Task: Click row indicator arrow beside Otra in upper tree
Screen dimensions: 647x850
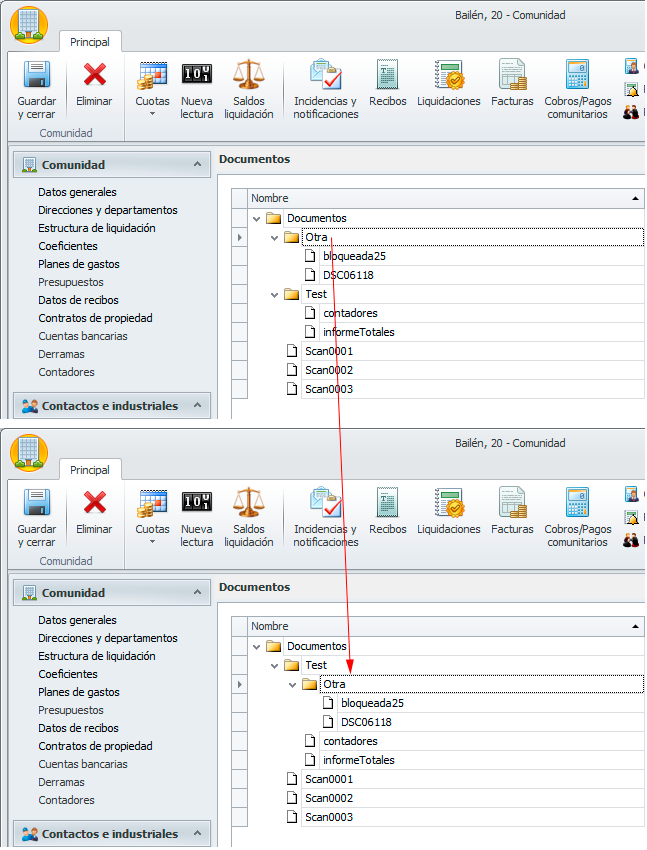Action: [240, 237]
